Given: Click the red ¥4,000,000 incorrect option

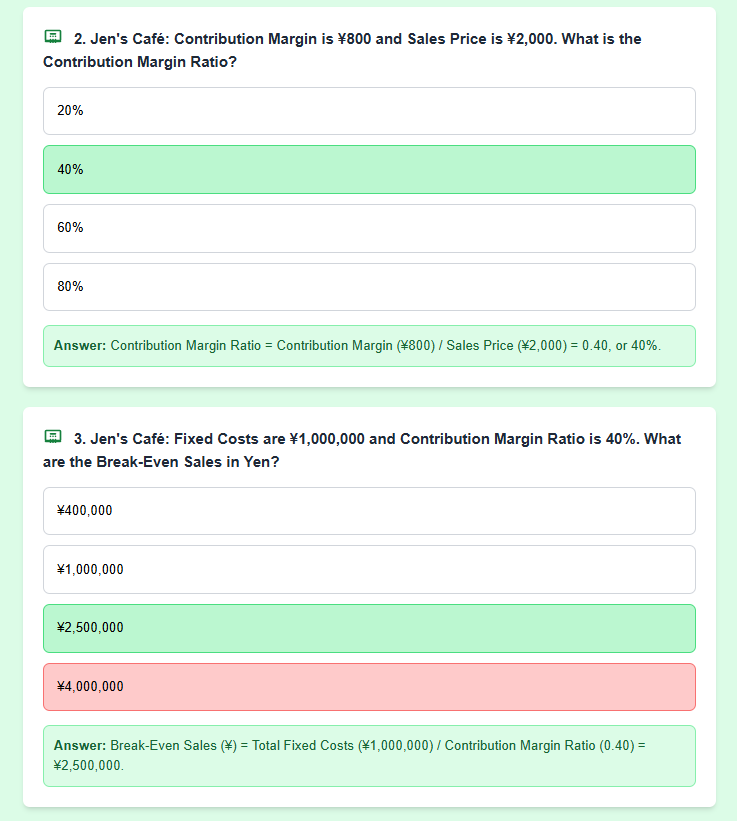Looking at the screenshot, I should 369,687.
